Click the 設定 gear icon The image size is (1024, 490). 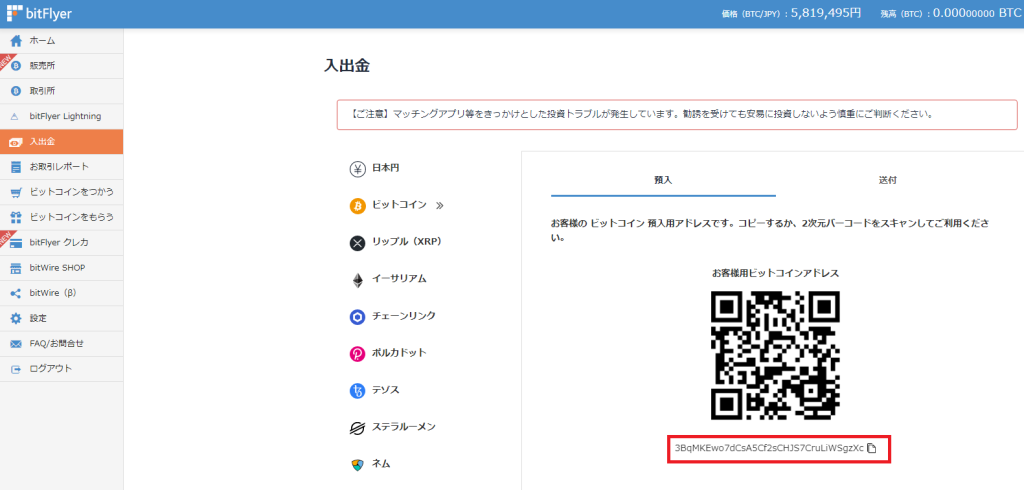click(16, 318)
